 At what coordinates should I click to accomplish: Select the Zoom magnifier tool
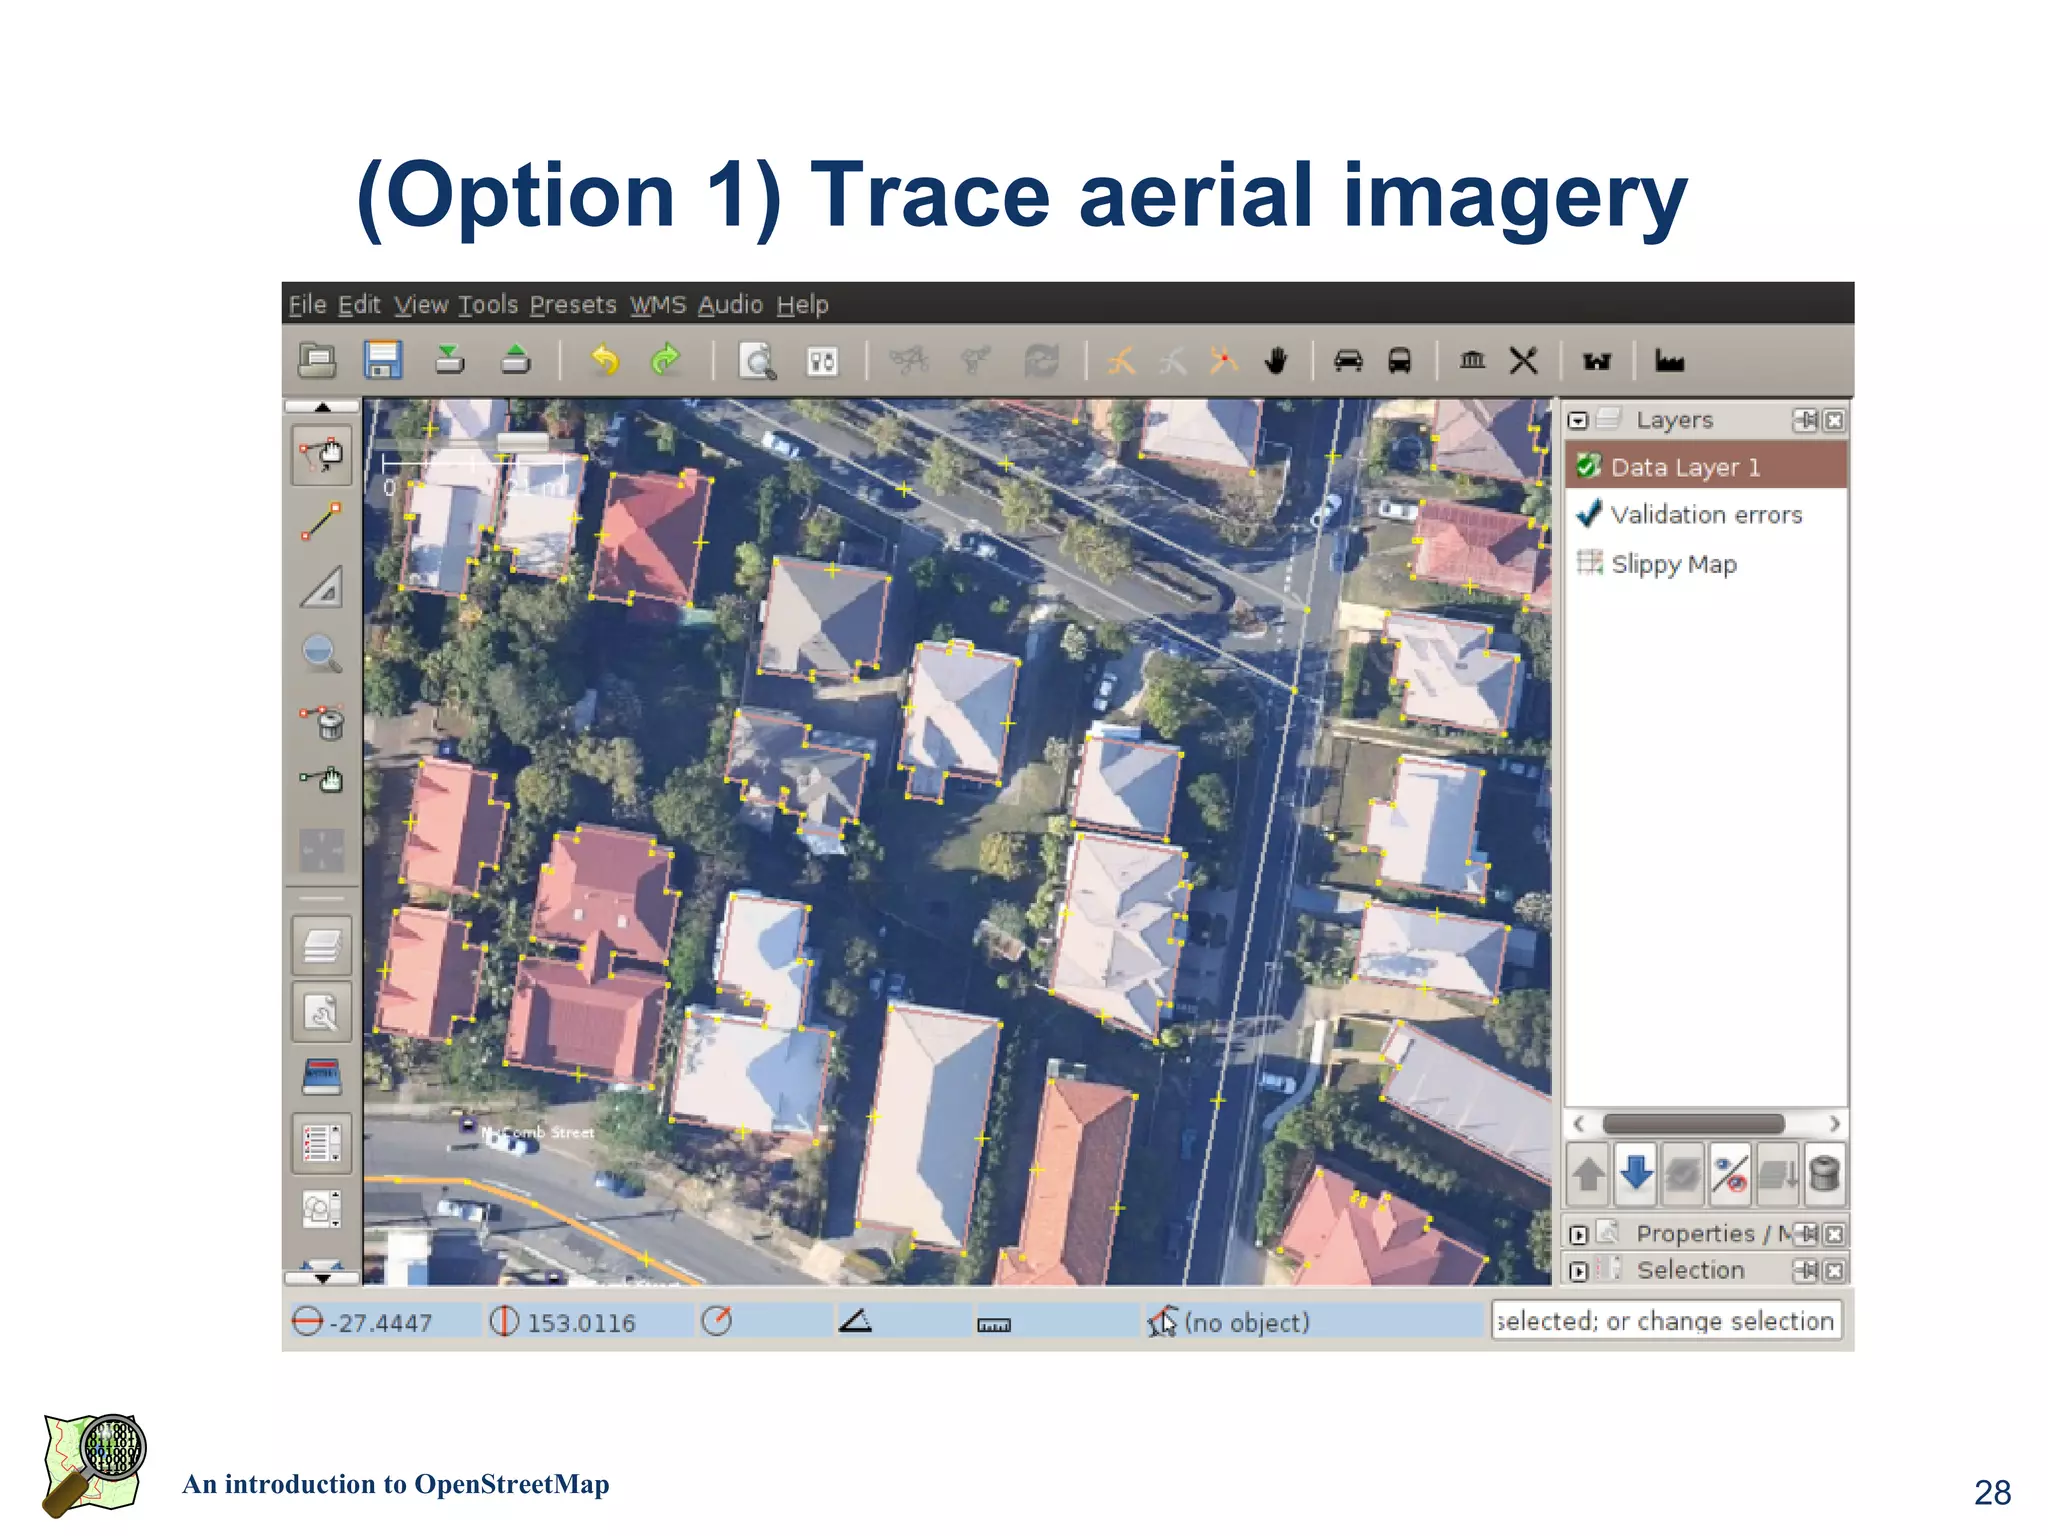(321, 653)
